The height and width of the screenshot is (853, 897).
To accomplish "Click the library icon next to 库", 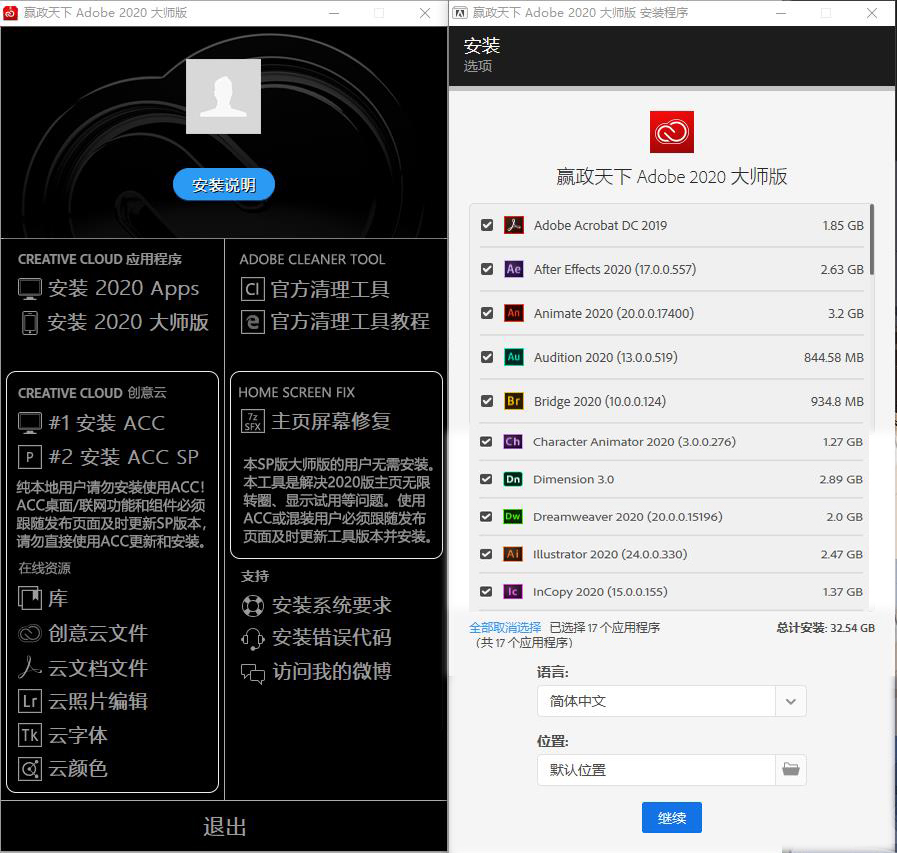I will coord(30,599).
